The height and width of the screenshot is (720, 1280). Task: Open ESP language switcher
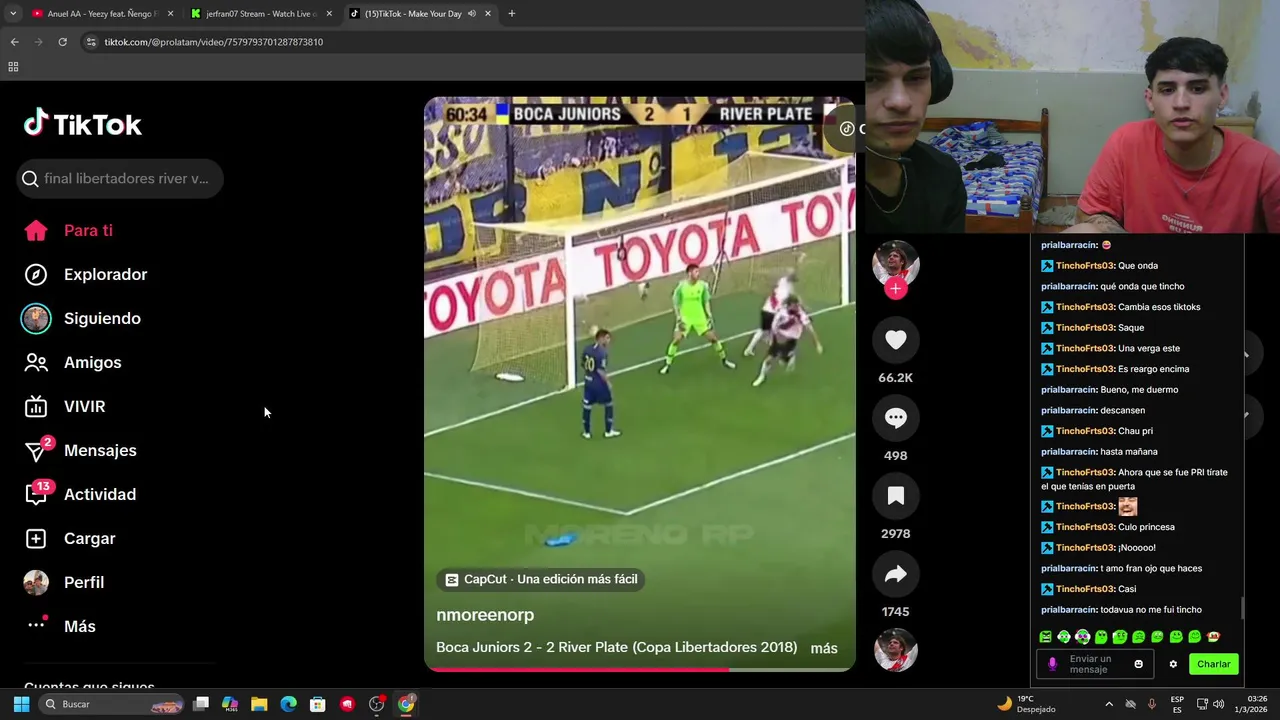pos(1177,704)
